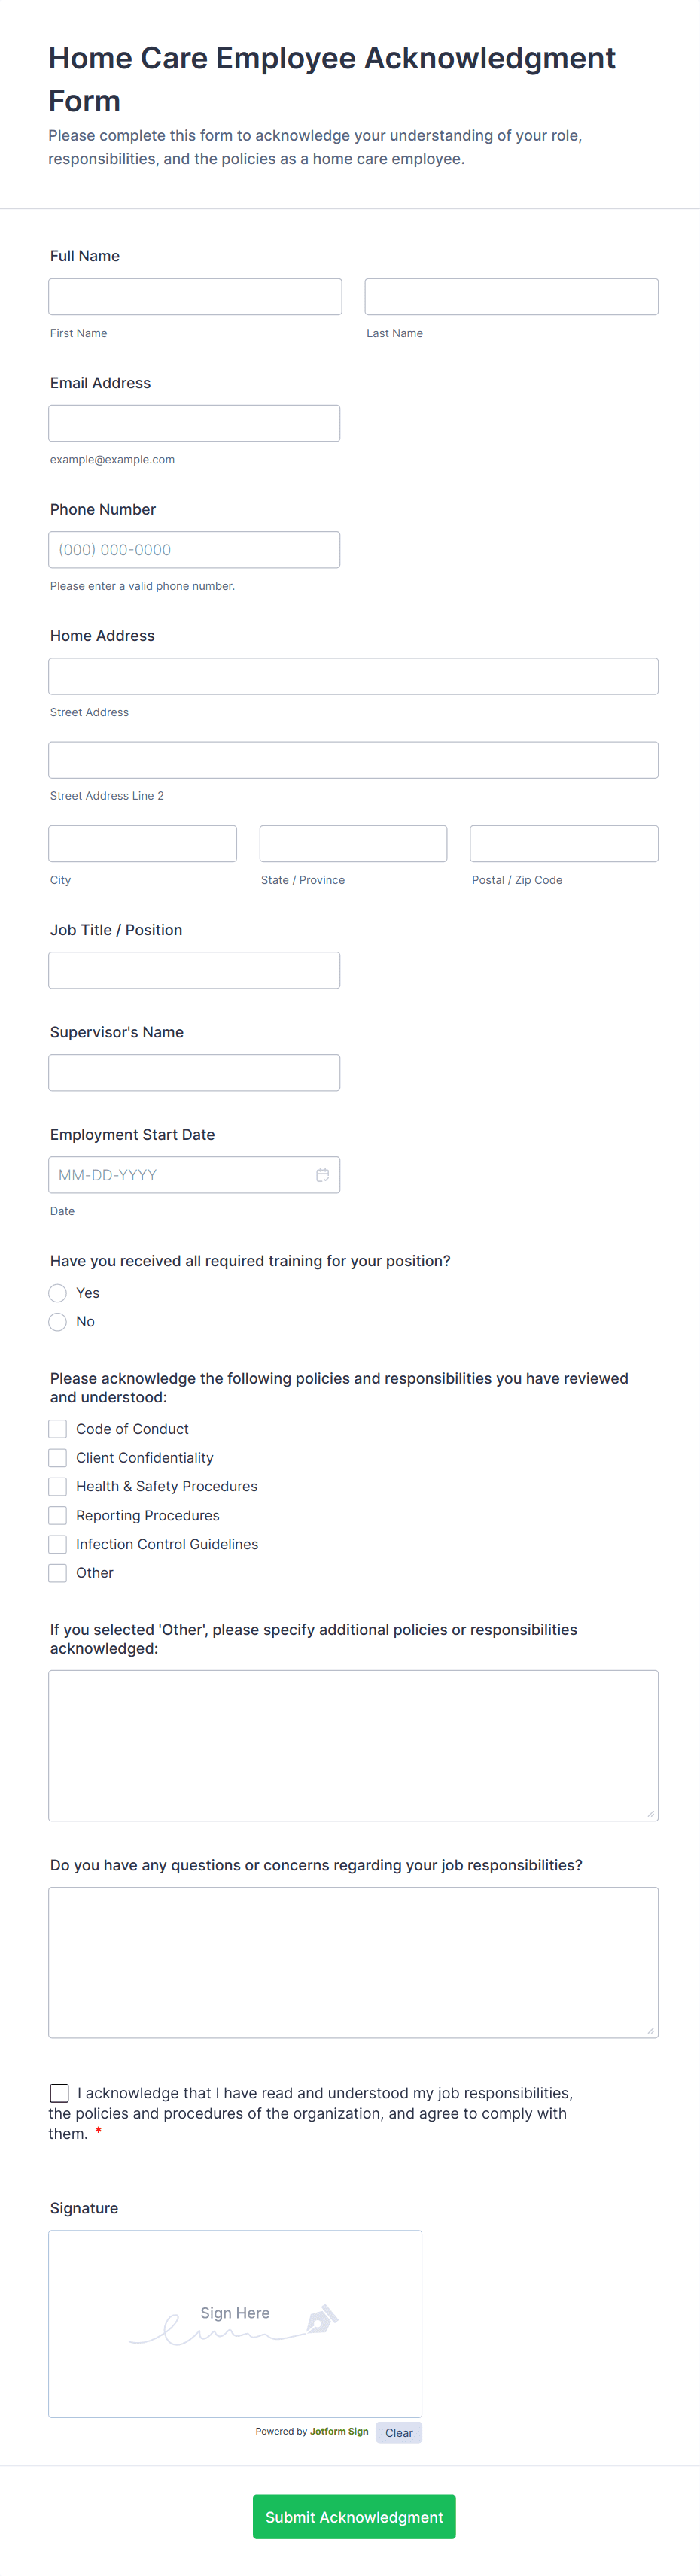This screenshot has width=700, height=2576.
Task: Open the Jotform Sign link
Action: [339, 2431]
